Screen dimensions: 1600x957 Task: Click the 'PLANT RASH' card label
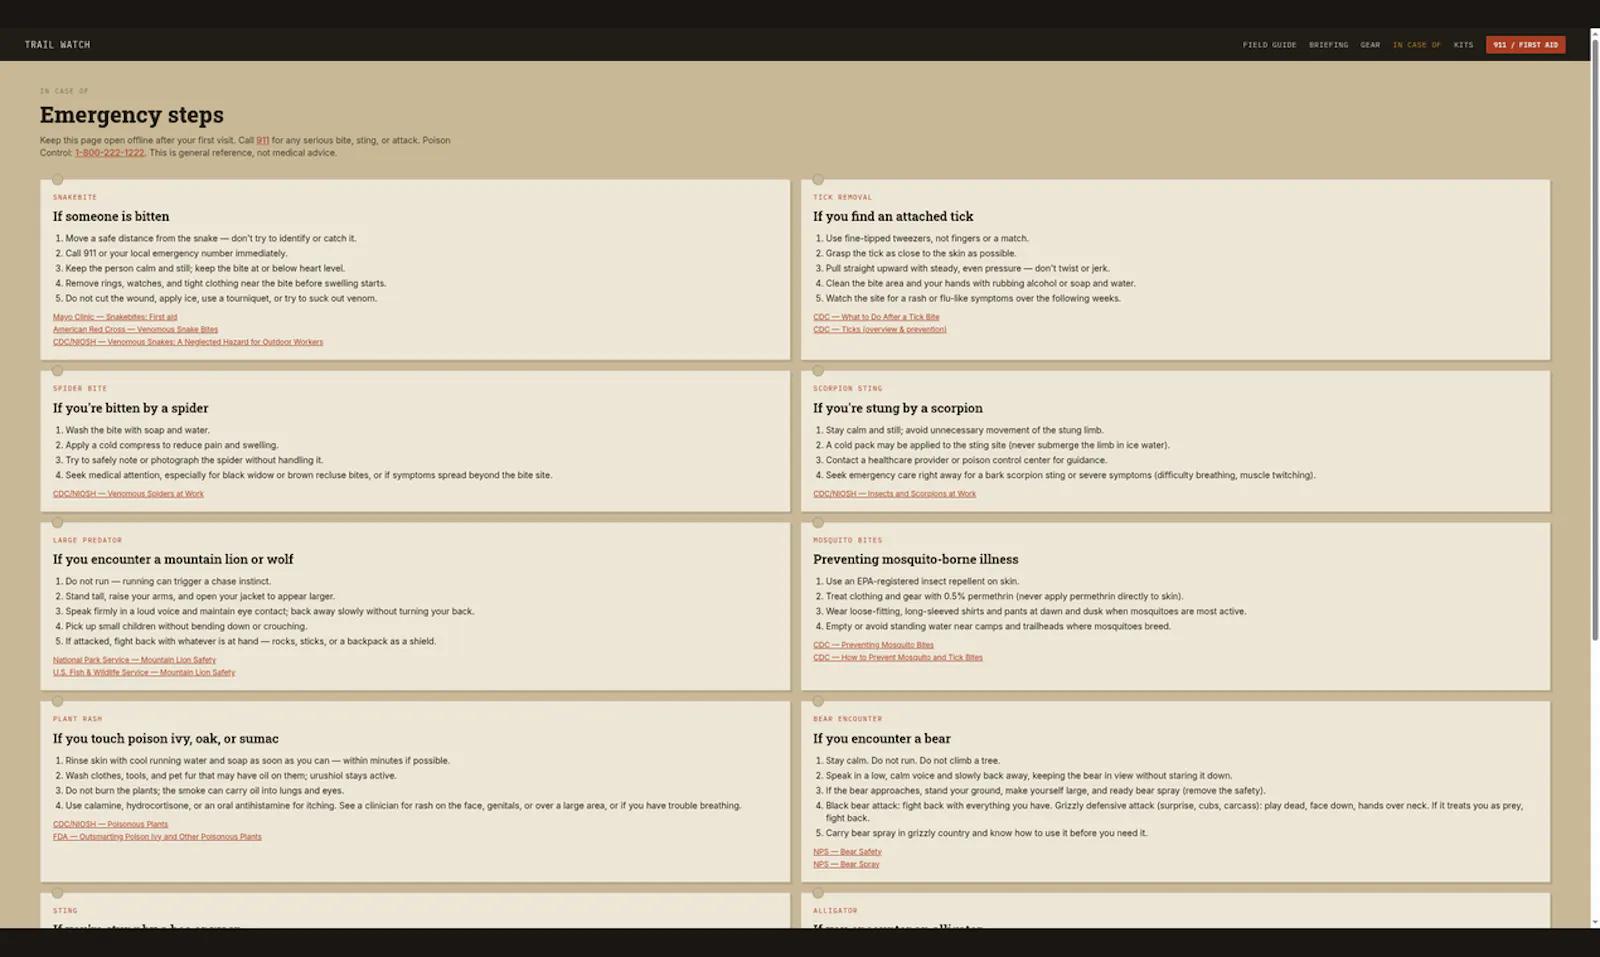click(x=78, y=720)
